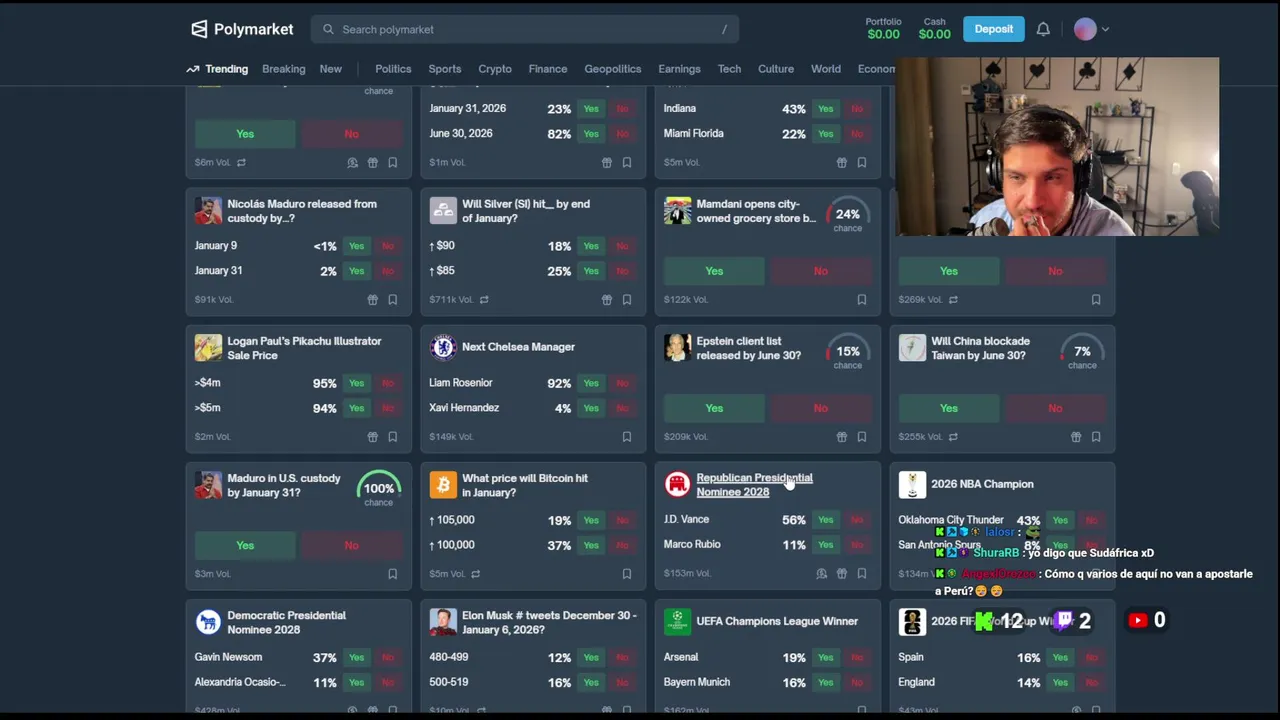Click the Deposit button
This screenshot has height=720, width=1280.
pos(994,29)
